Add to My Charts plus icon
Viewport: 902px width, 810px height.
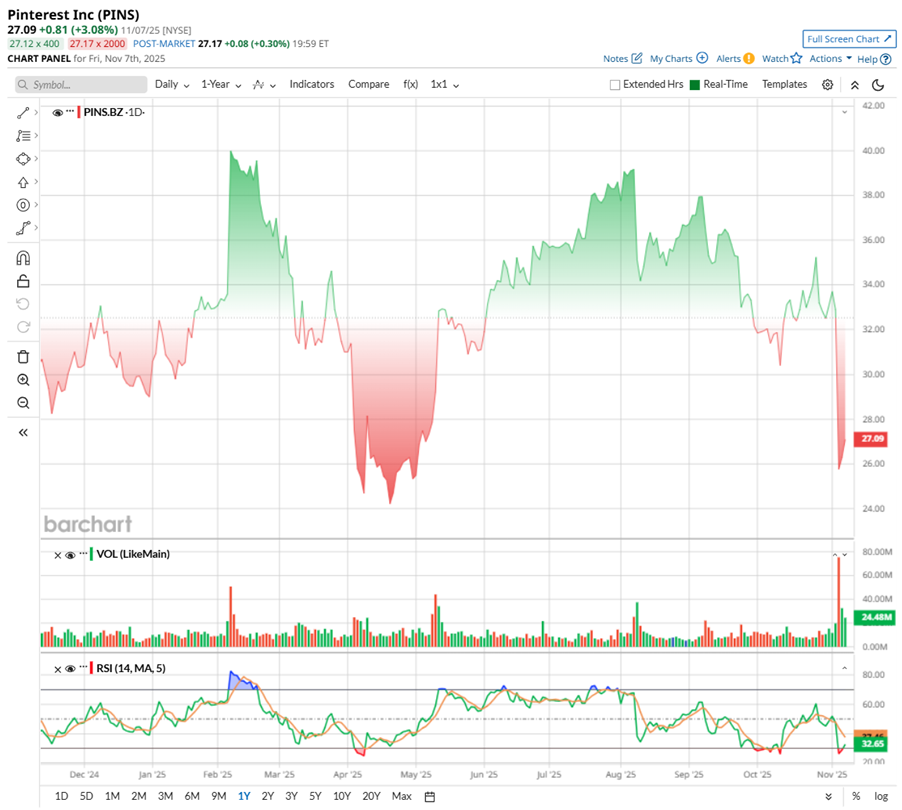(702, 58)
